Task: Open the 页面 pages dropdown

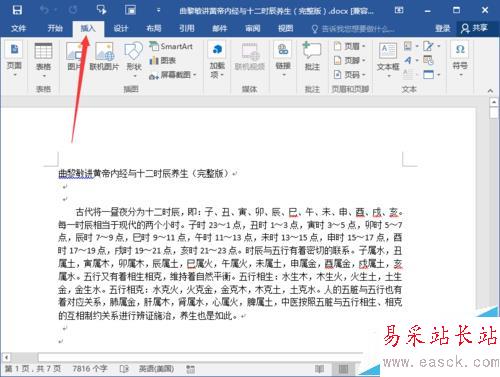Action: [14, 60]
